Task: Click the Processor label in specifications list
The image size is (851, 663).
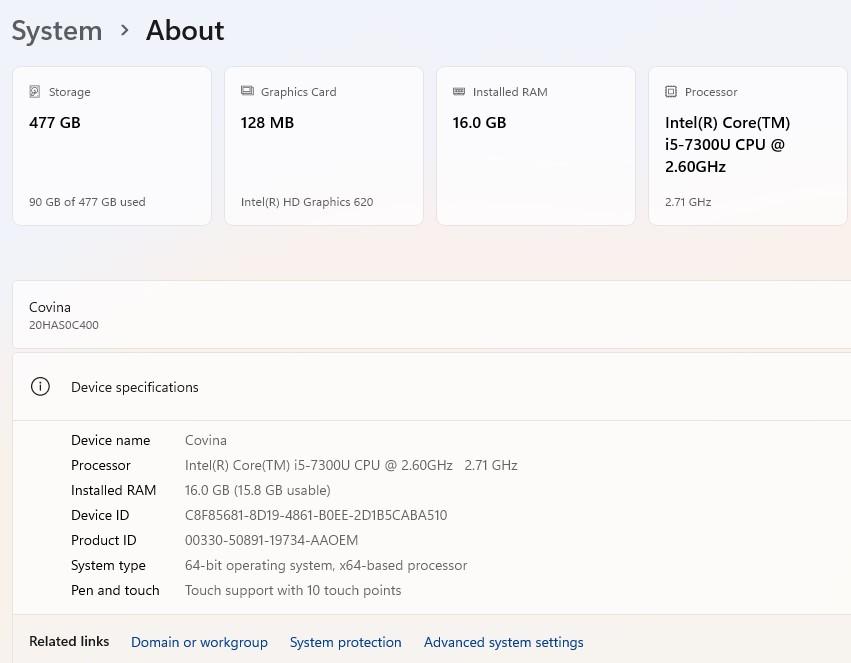Action: (x=100, y=465)
